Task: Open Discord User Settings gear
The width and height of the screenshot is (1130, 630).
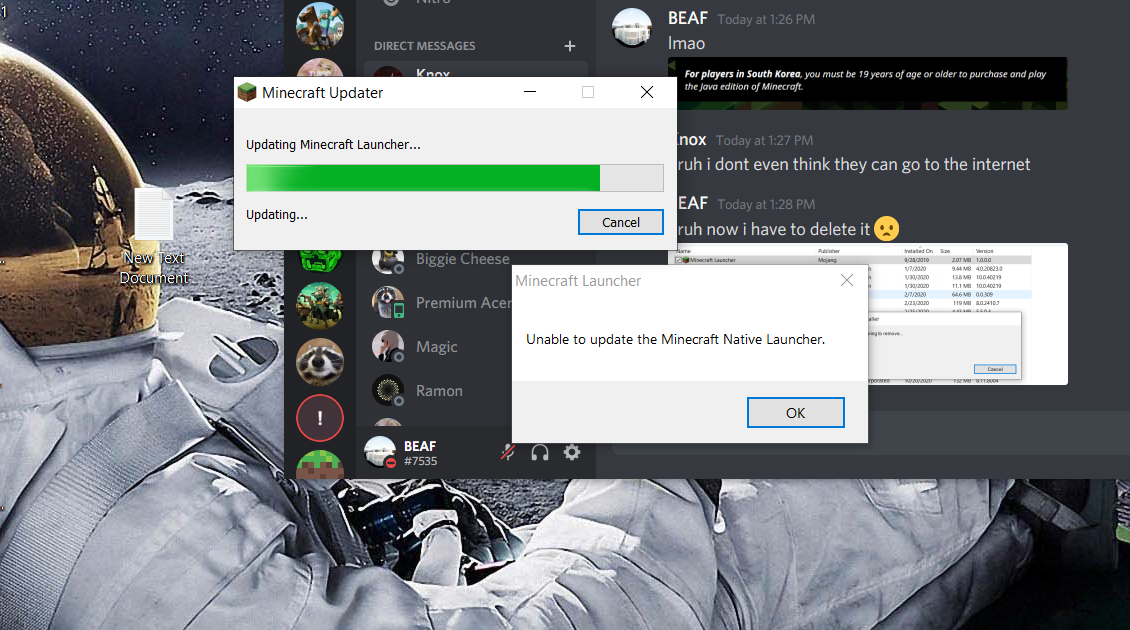Action: click(x=571, y=452)
